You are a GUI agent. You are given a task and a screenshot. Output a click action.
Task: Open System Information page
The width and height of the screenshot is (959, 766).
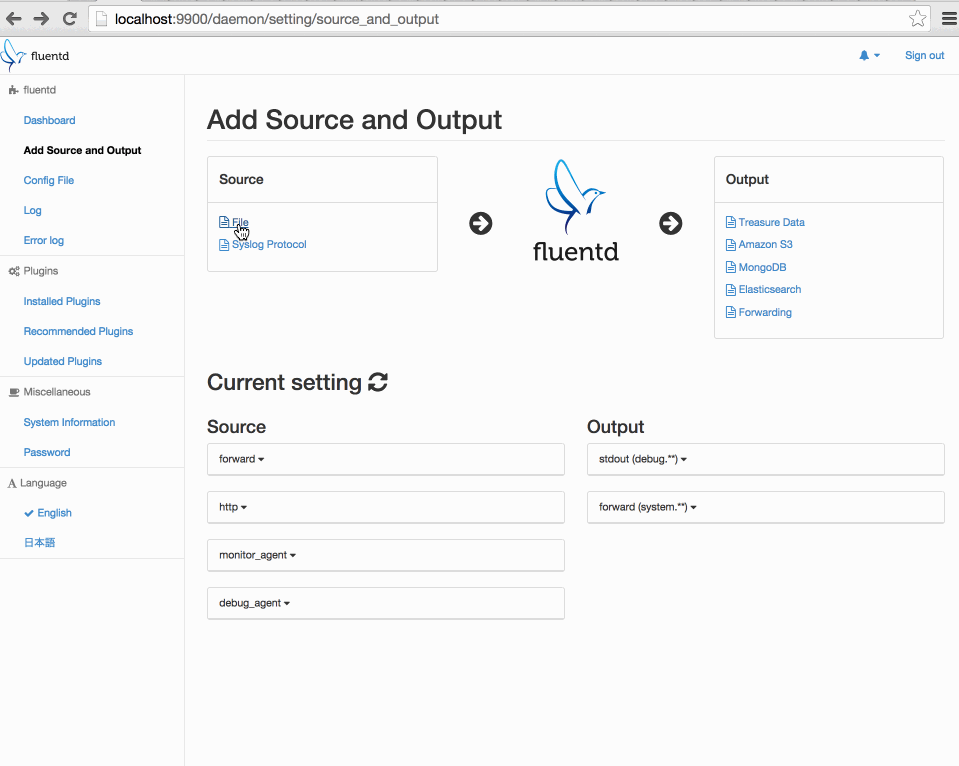pyautogui.click(x=69, y=422)
